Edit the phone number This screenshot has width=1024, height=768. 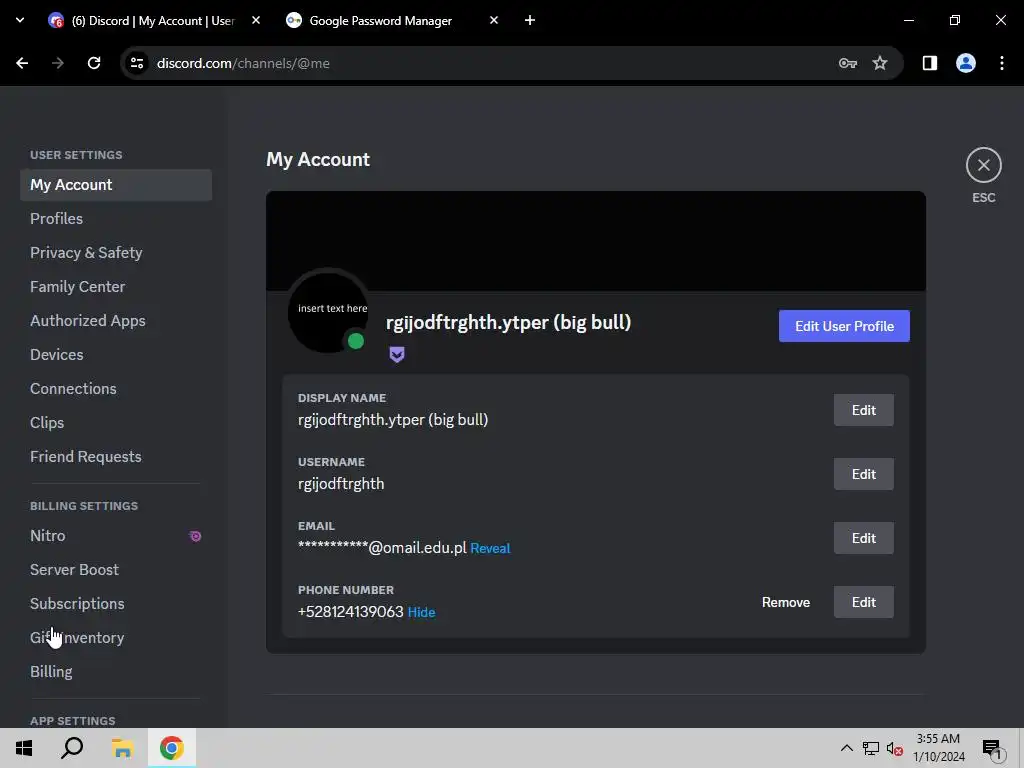click(863, 602)
